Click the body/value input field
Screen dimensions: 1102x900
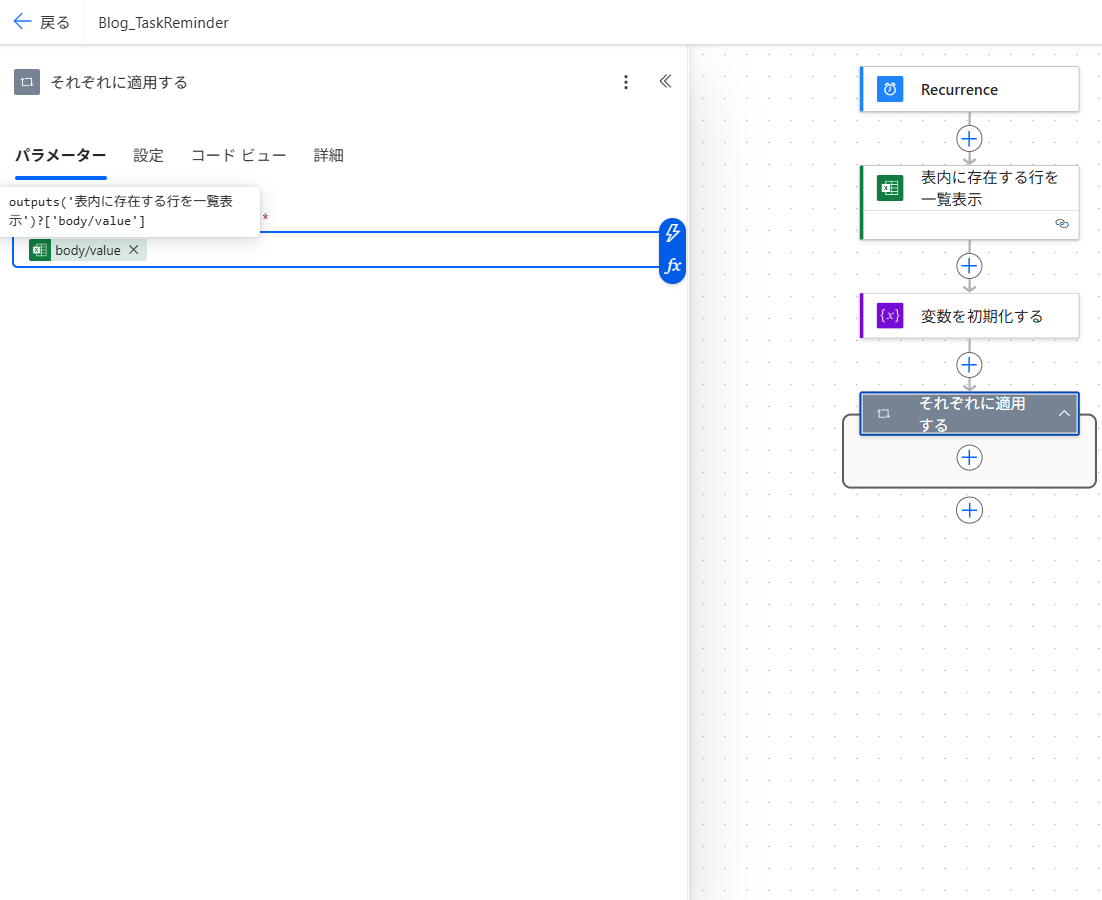tap(400, 250)
